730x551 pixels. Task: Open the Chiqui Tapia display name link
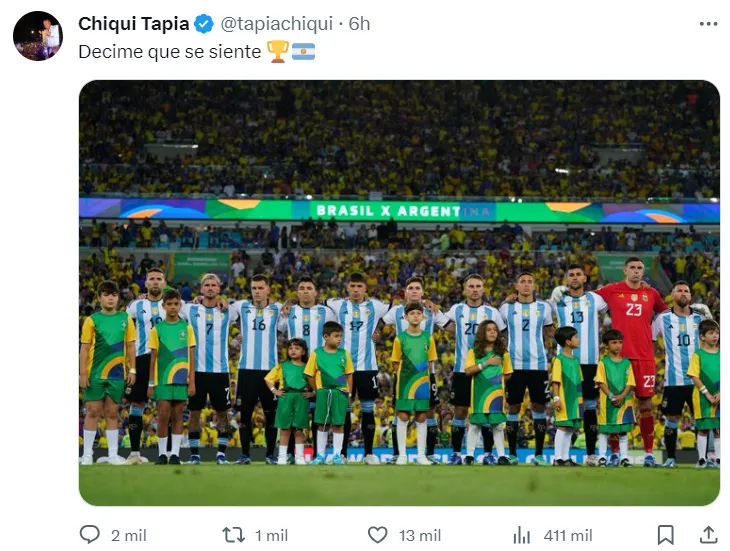click(x=133, y=23)
